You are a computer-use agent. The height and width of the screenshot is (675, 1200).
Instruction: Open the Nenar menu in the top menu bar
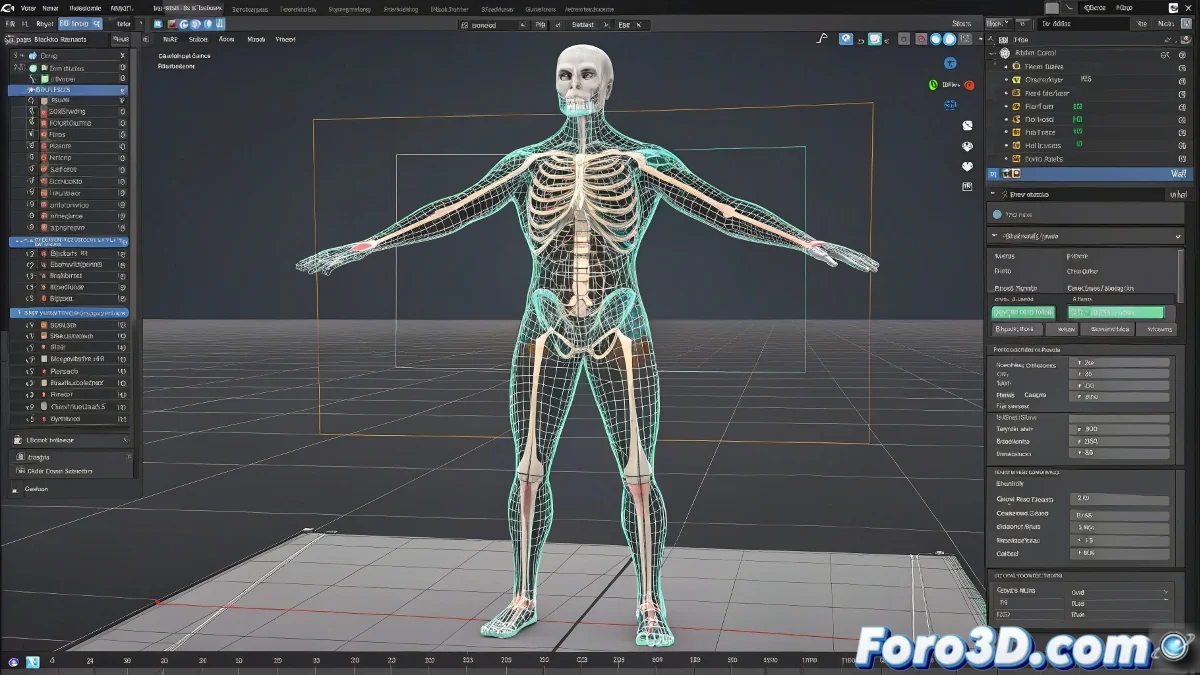[x=50, y=7]
